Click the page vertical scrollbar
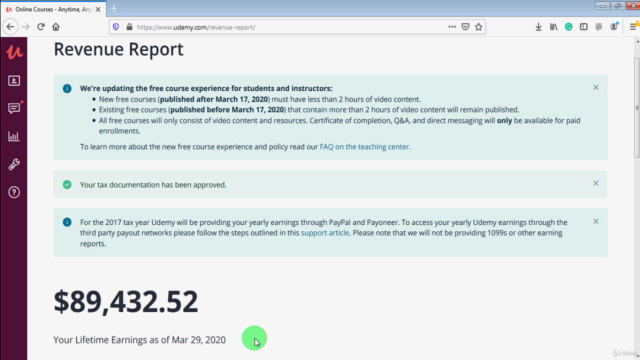 pyautogui.click(x=637, y=108)
